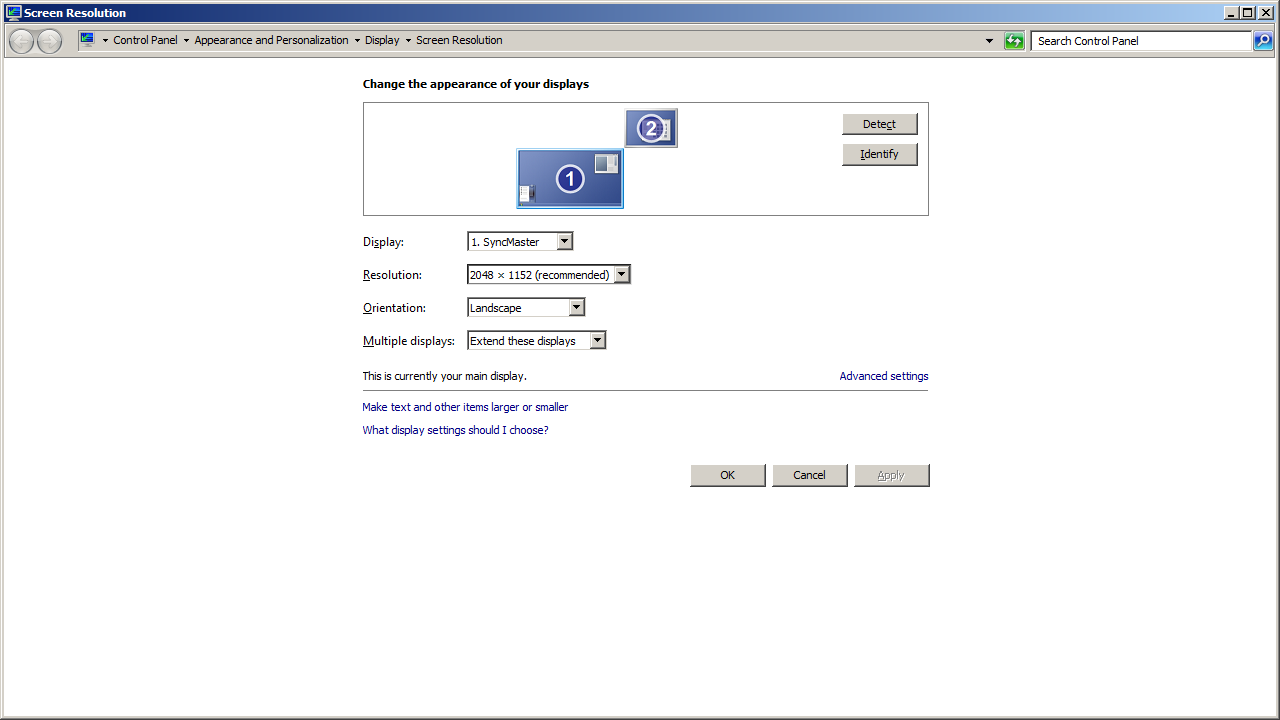Open the Display dropdown showing SyncMaster
The width and height of the screenshot is (1280, 720).
pos(520,242)
